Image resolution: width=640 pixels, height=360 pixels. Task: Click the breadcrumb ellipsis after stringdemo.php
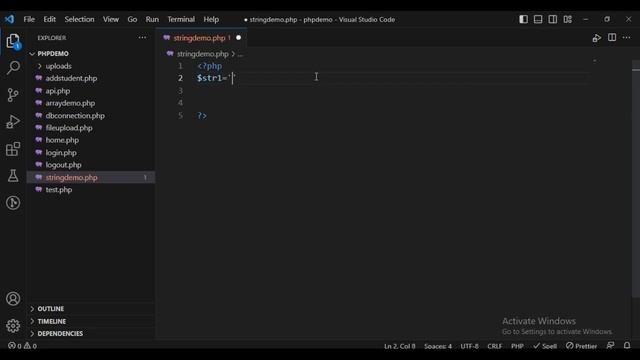pyautogui.click(x=240, y=54)
